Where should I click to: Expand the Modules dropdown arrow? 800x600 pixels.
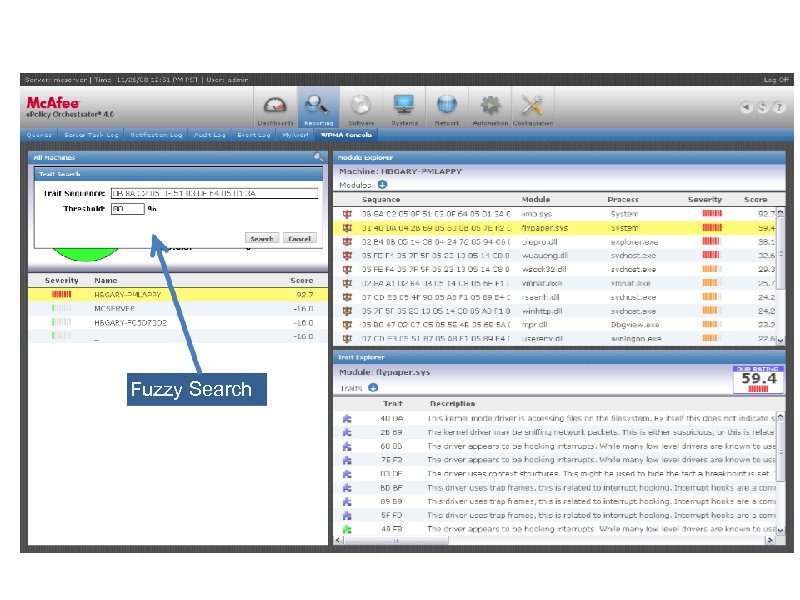point(383,185)
